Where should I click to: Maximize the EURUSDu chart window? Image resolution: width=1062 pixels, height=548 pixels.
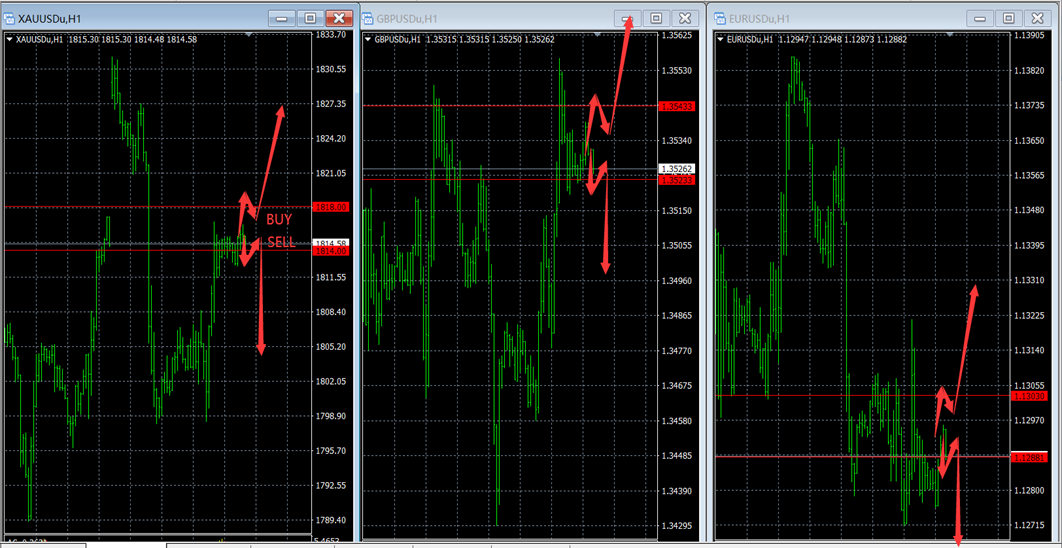click(x=1009, y=18)
